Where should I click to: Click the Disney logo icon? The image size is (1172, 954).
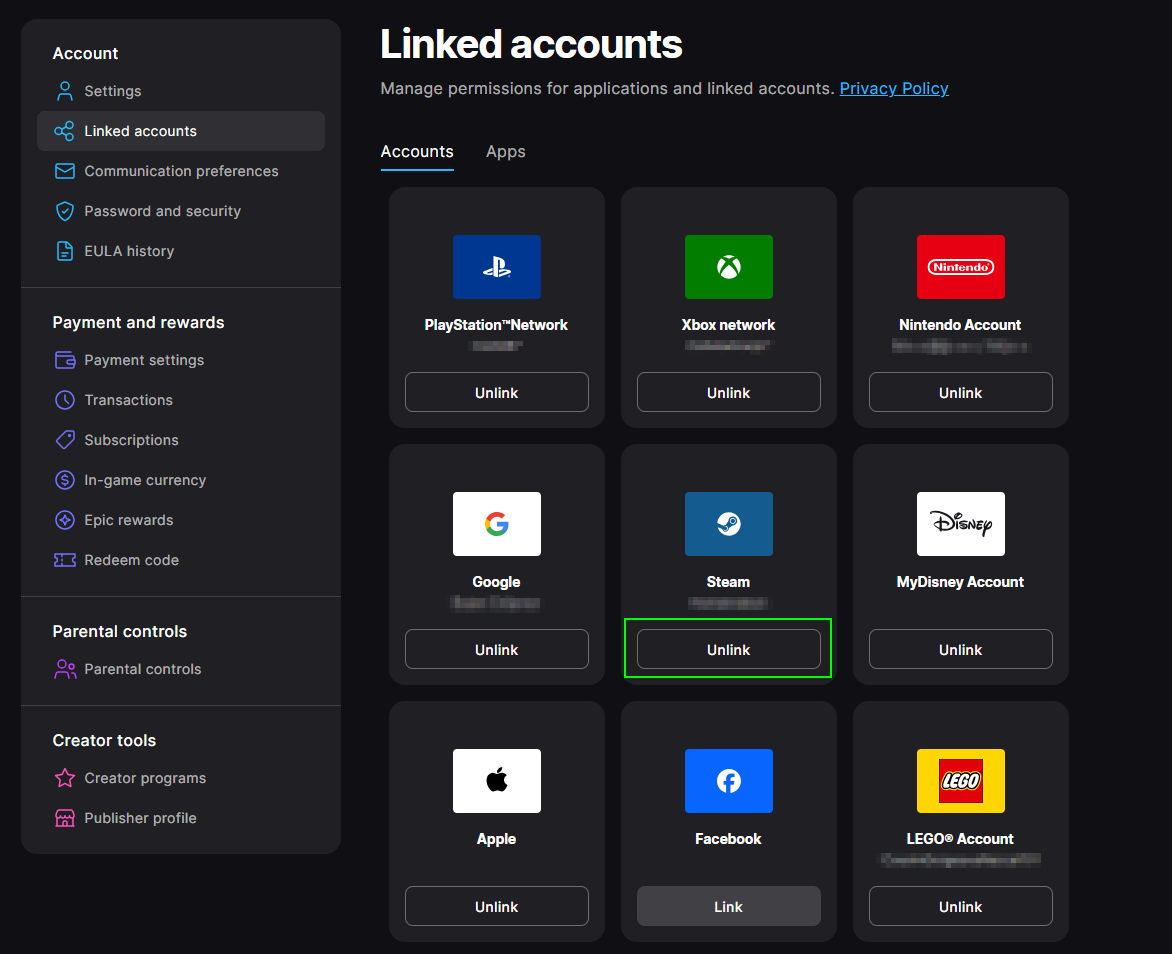tap(960, 524)
